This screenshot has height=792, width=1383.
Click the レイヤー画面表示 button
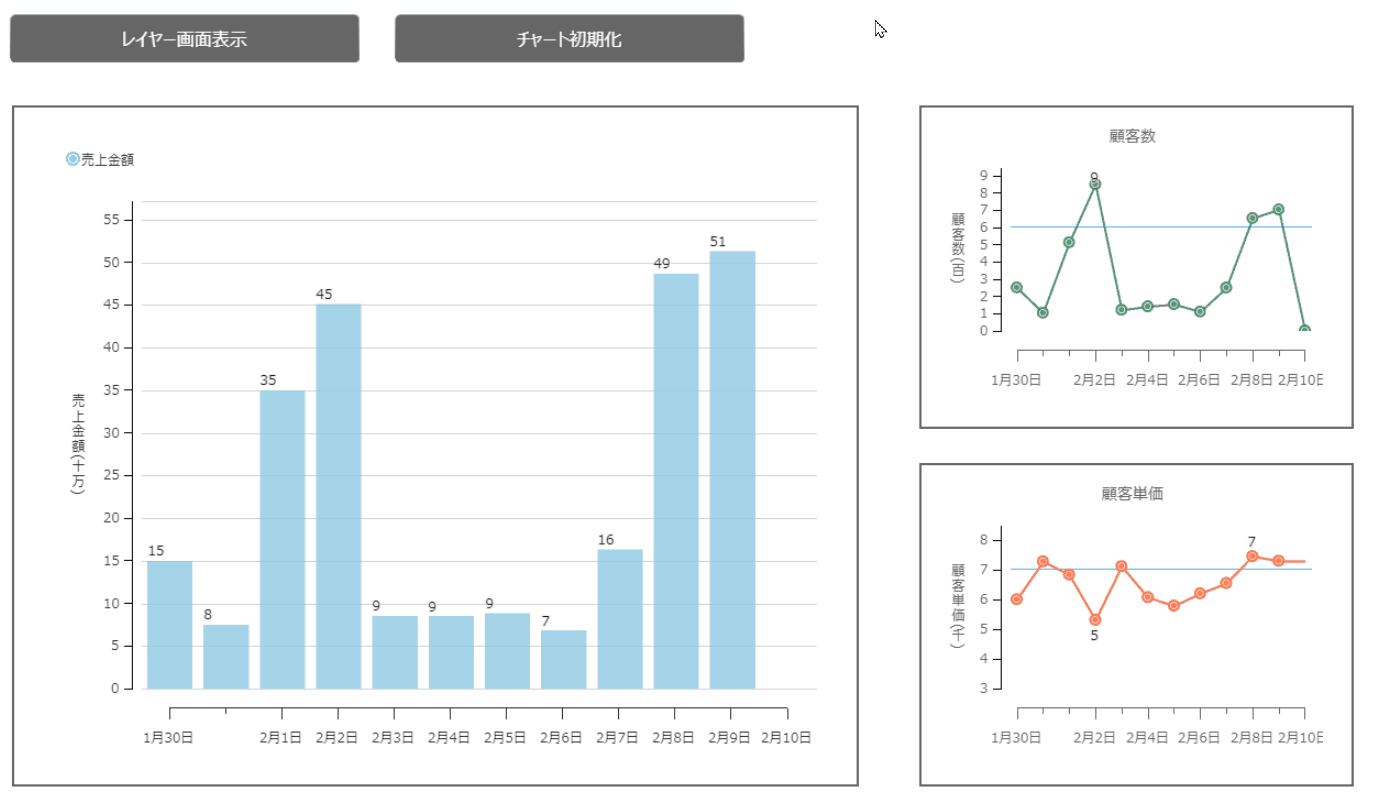(184, 39)
